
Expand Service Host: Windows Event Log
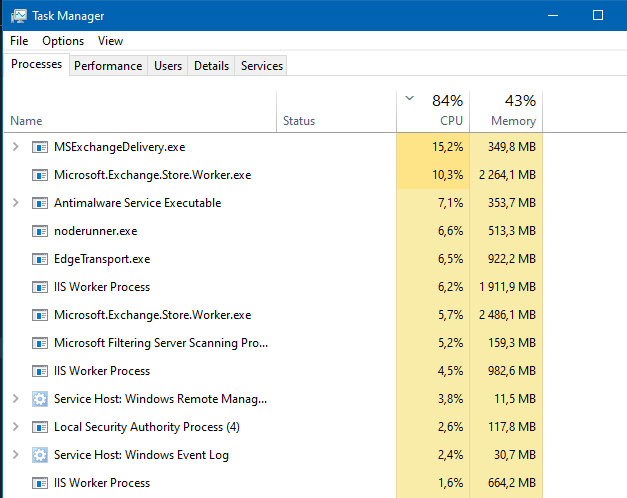pos(16,455)
